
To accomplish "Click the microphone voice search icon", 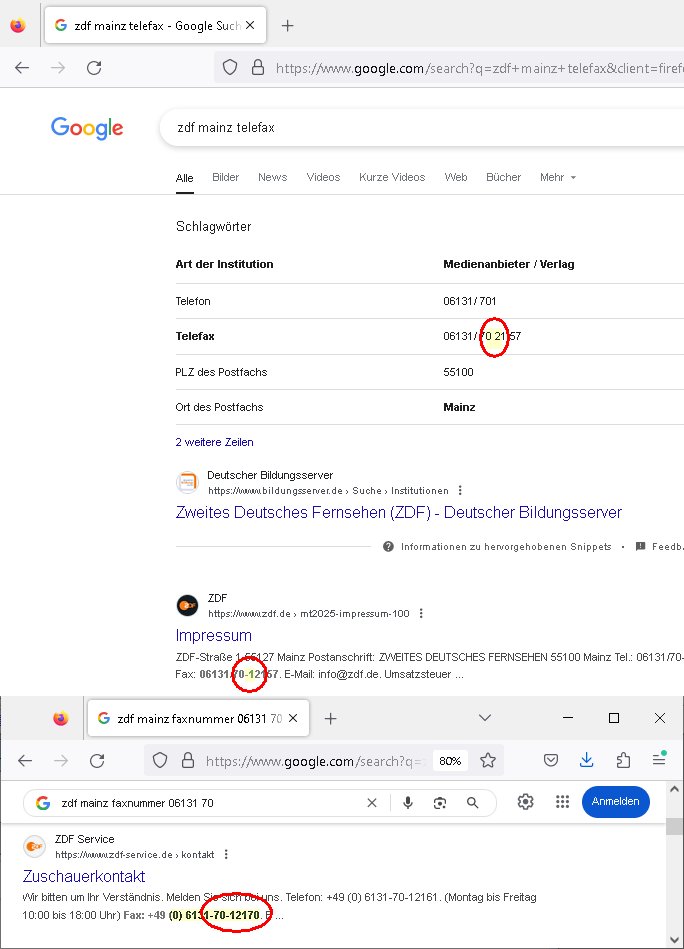I will pos(407,802).
